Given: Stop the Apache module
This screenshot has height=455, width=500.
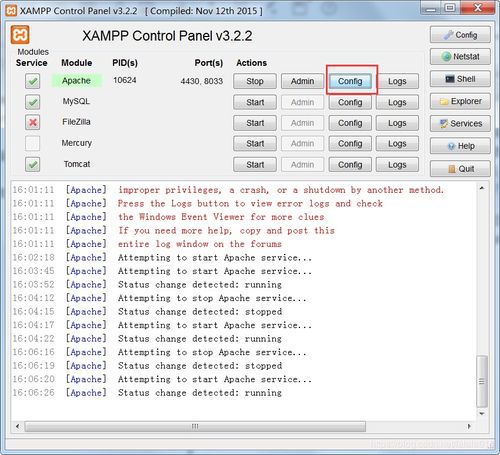Looking at the screenshot, I should [255, 81].
